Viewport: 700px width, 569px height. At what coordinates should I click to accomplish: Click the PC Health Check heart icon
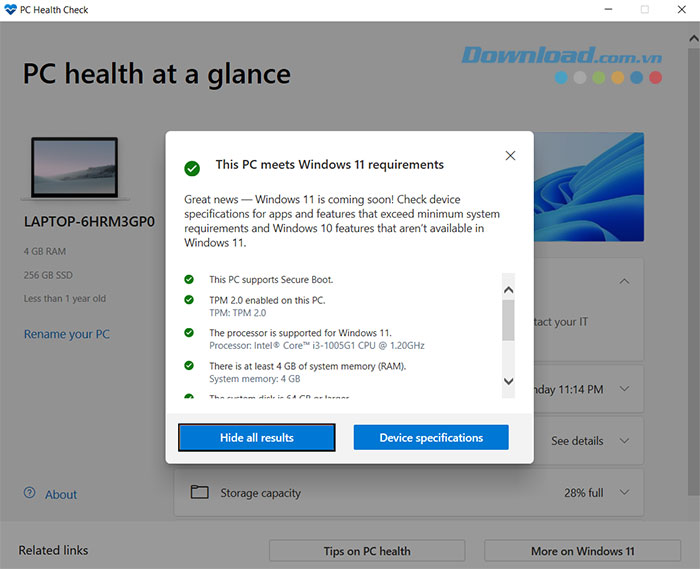coord(10,9)
